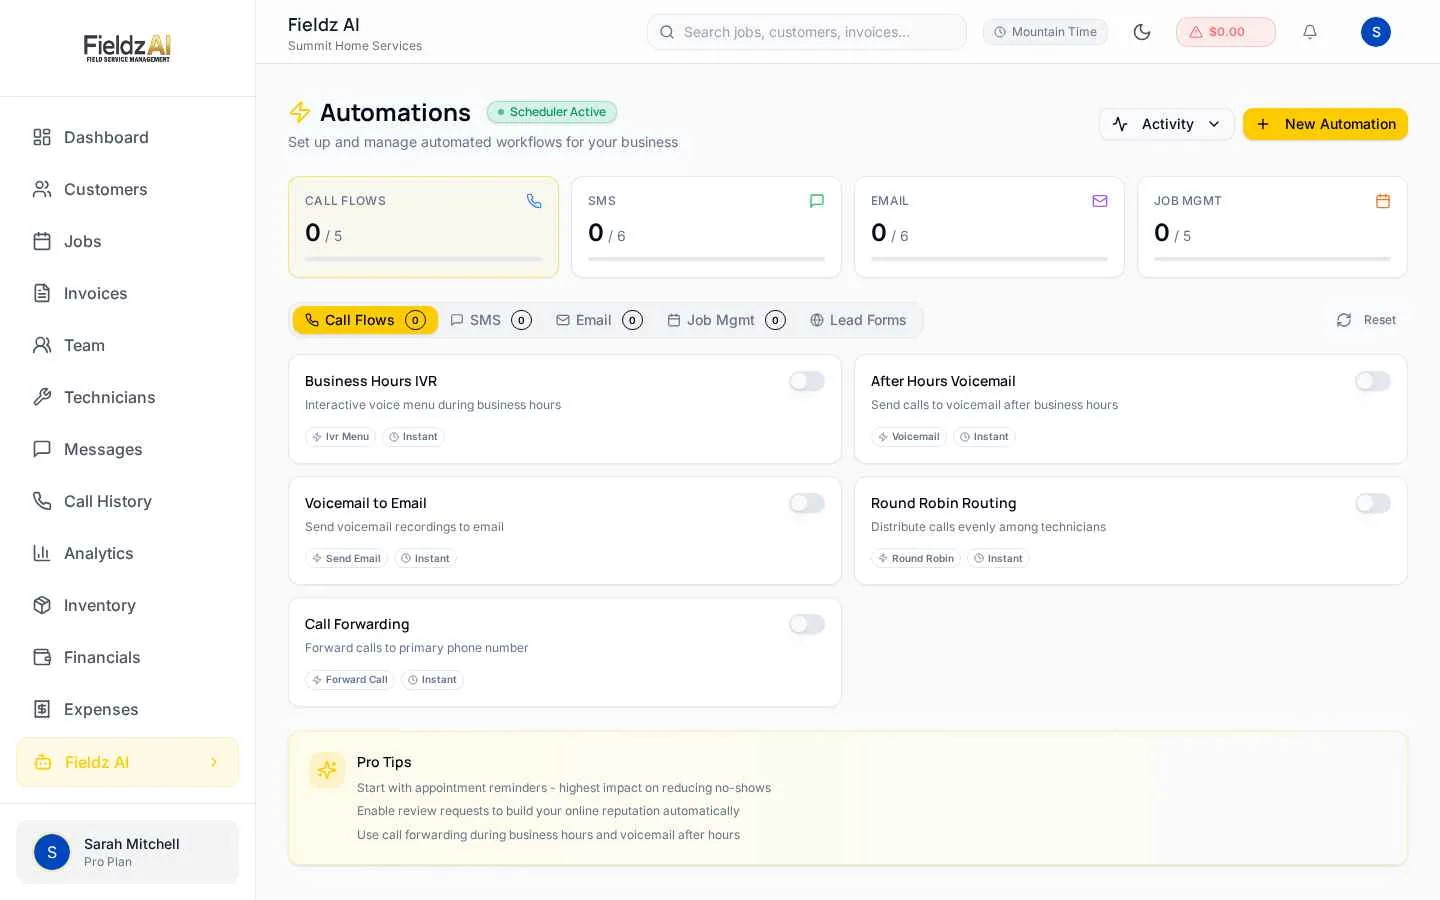Click the Scheduler Active status badge
Screen dimensions: 1440x900
click(552, 112)
